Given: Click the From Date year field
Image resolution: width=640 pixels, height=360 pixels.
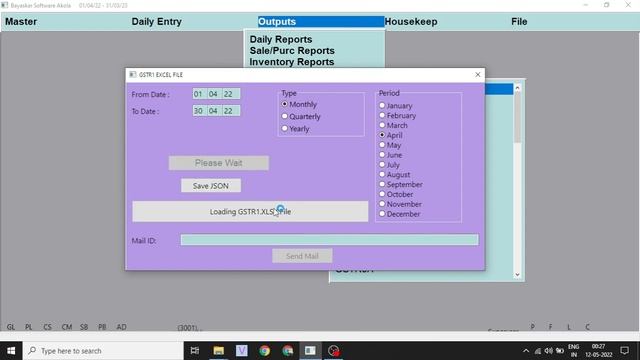Looking at the screenshot, I should pos(230,94).
